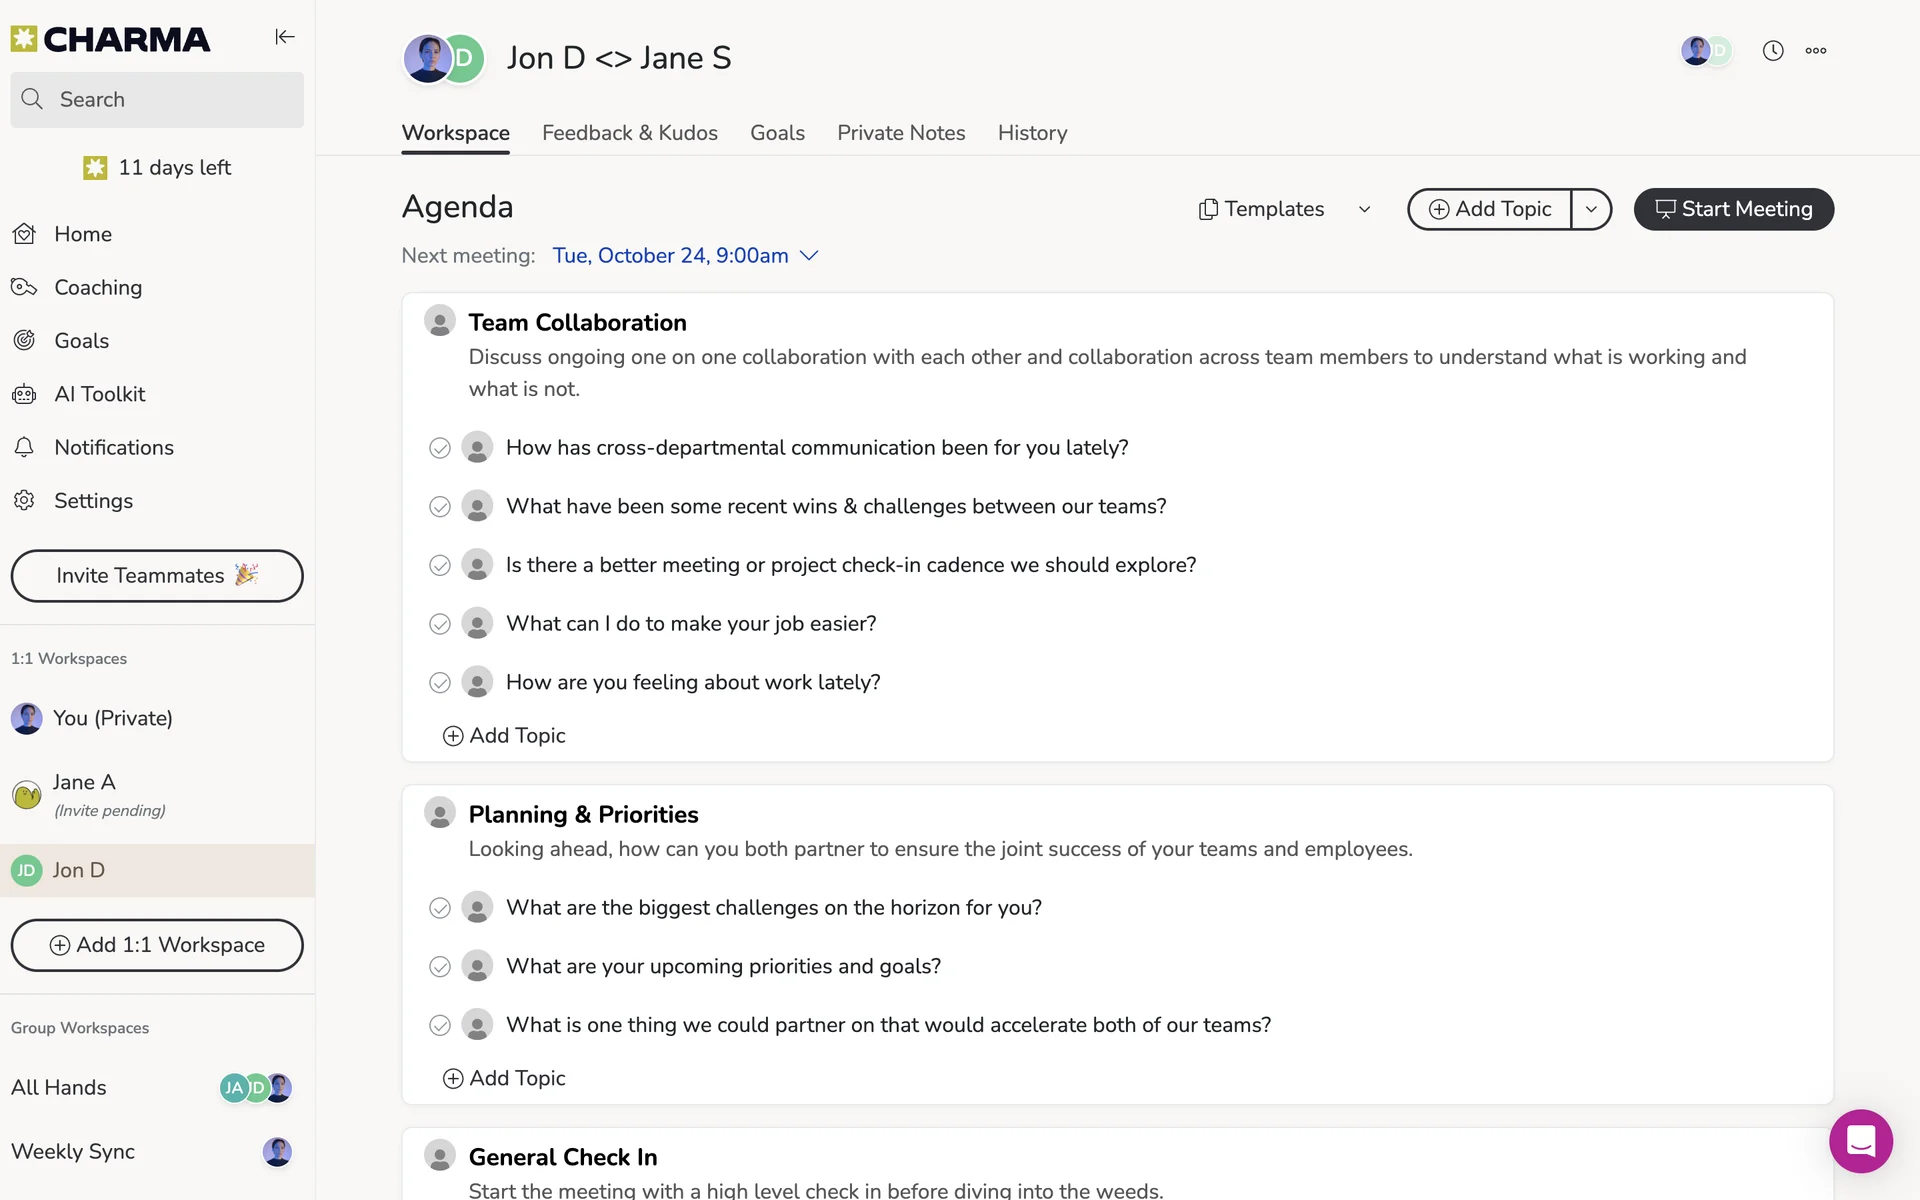Mark 'What can I do to make your job easier?' complete
Viewport: 1920px width, 1200px height.
tap(440, 624)
